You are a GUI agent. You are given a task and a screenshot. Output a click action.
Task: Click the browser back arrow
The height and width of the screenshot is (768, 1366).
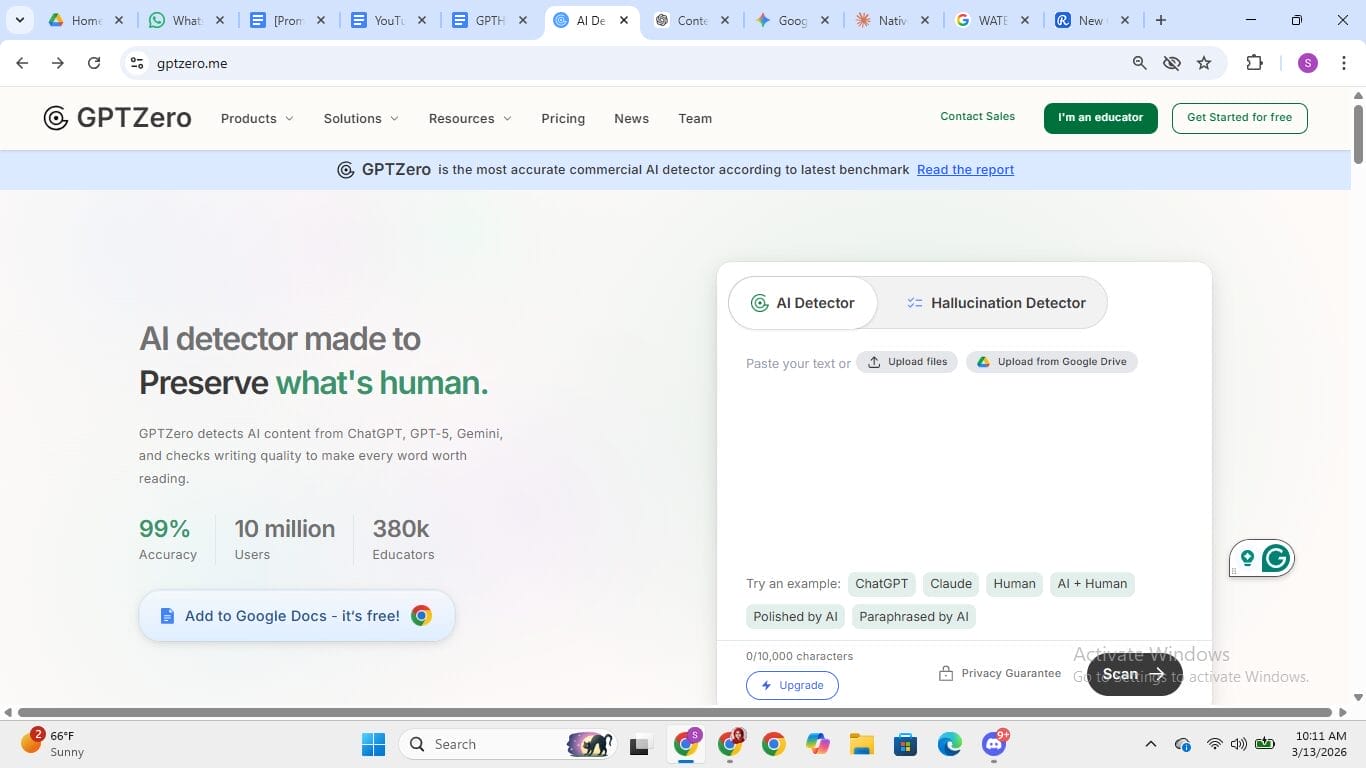[22, 63]
